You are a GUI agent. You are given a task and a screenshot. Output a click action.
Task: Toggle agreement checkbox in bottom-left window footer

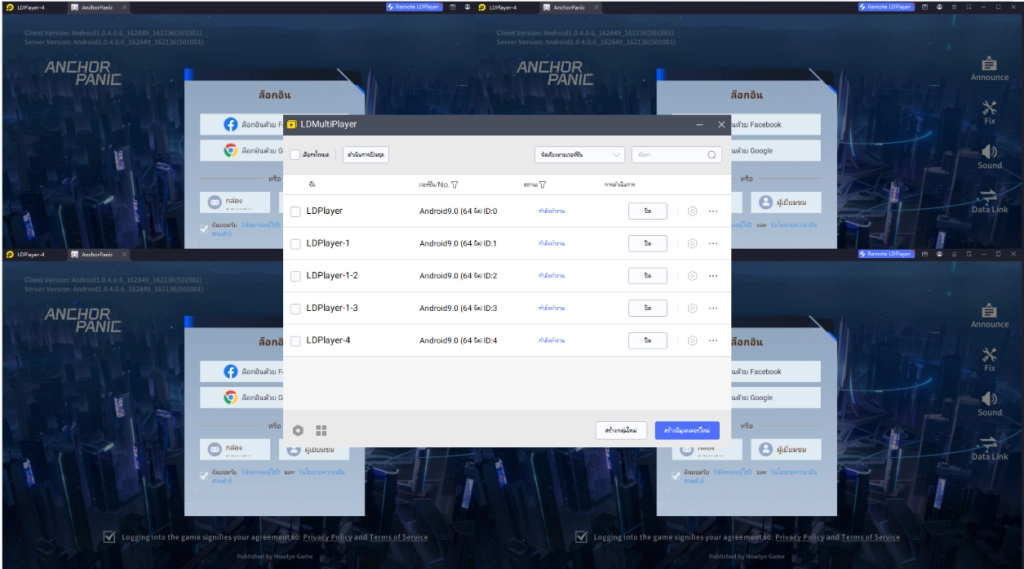[109, 537]
